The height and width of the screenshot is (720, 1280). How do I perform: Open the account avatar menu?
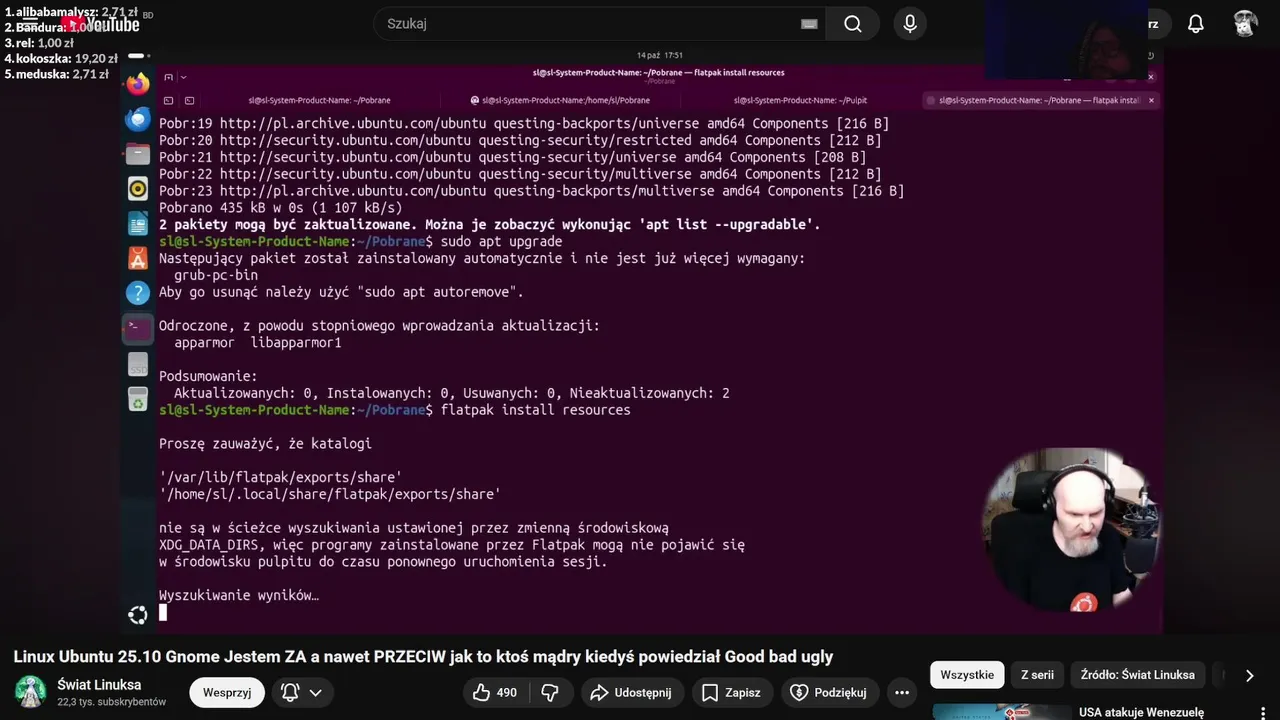coord(1245,24)
